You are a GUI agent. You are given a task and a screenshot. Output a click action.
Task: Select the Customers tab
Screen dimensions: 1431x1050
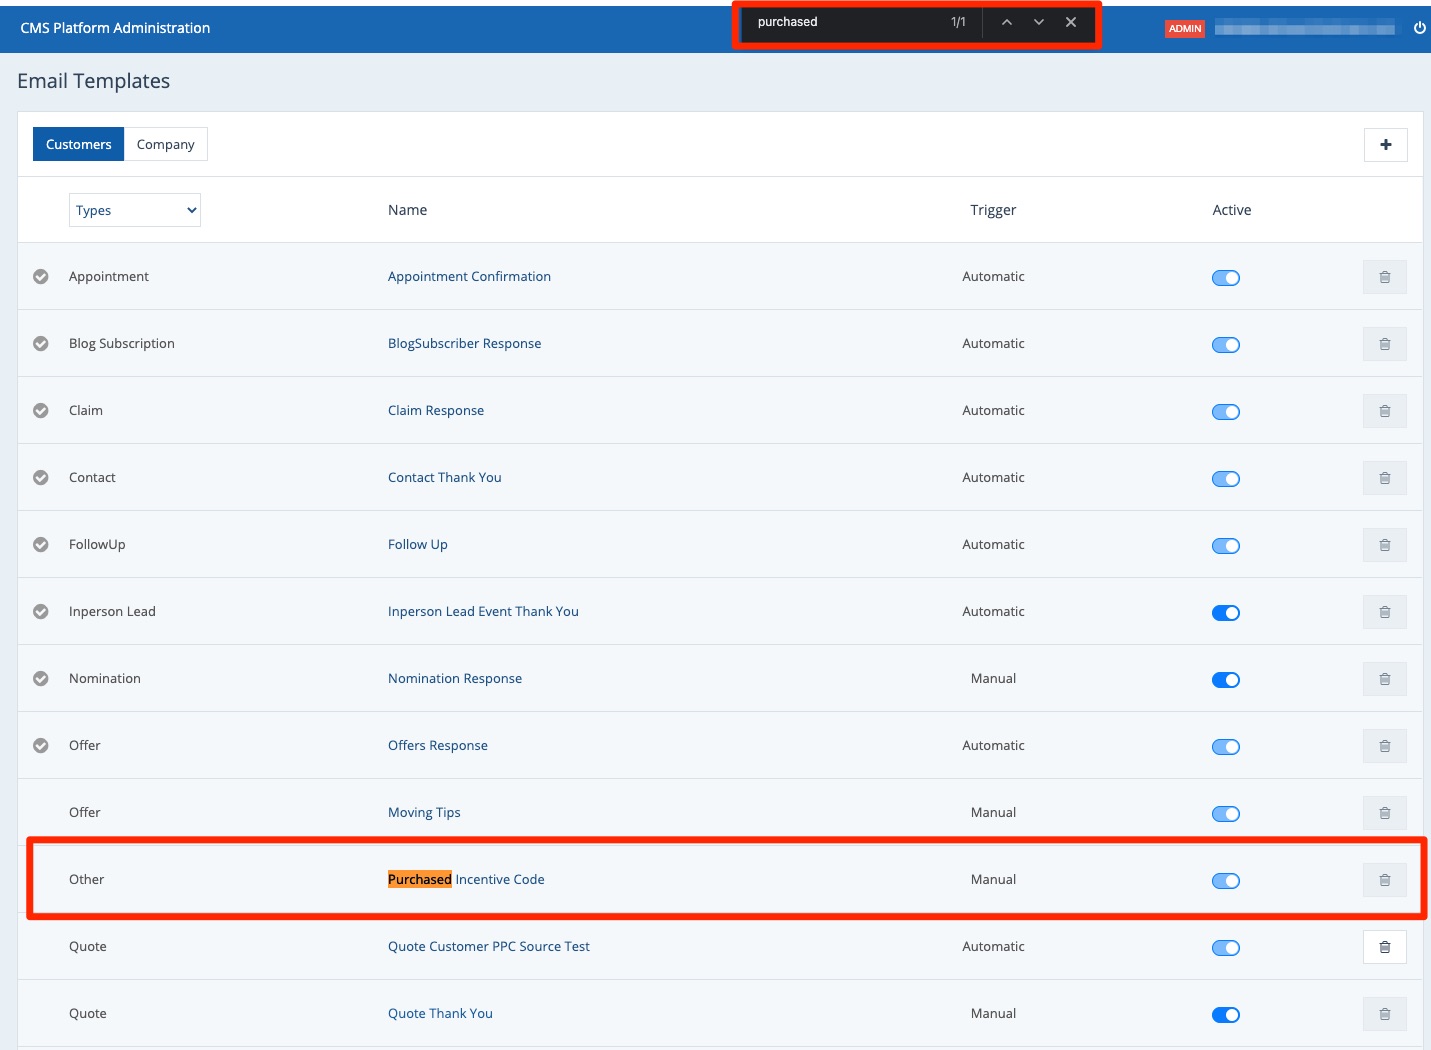[78, 144]
